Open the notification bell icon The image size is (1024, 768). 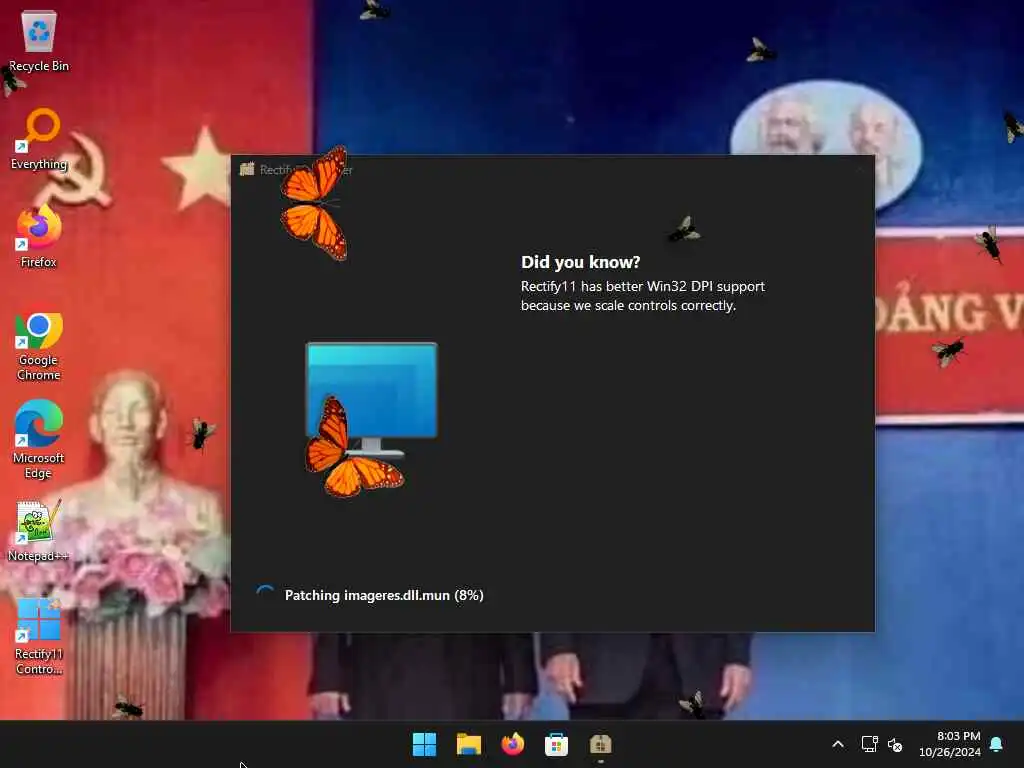[997, 744]
